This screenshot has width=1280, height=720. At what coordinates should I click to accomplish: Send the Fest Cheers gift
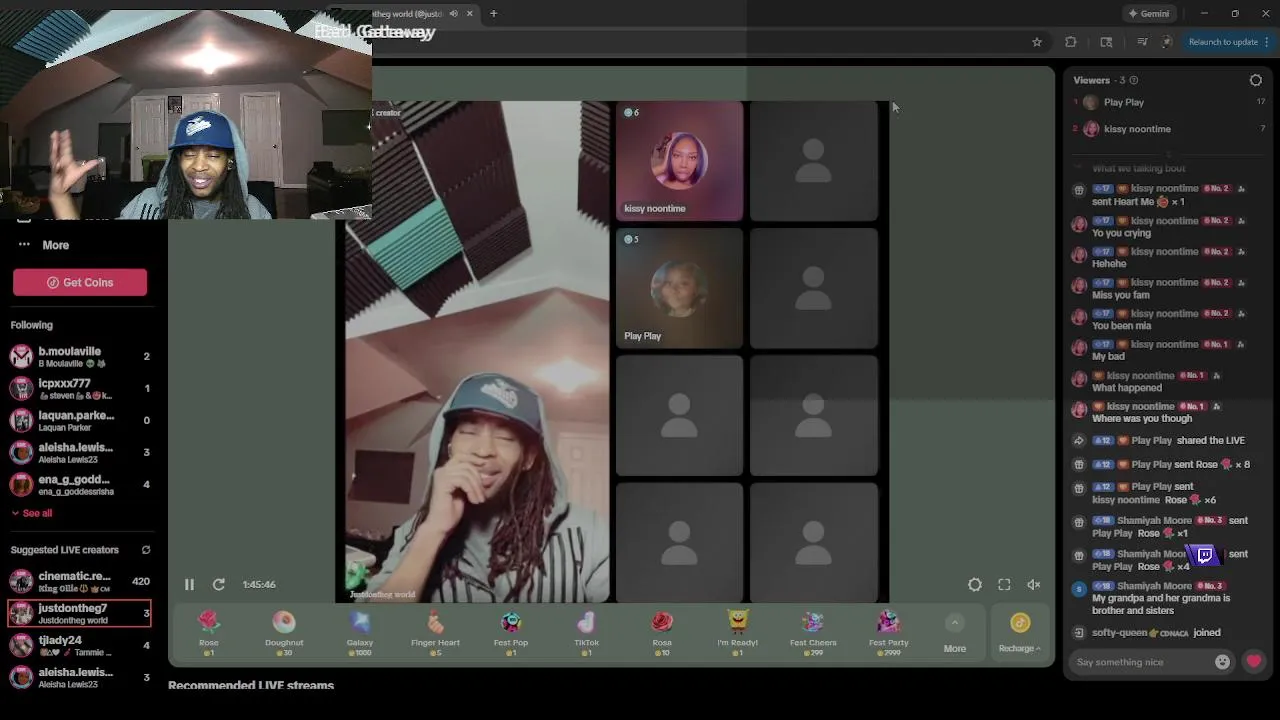pos(813,633)
